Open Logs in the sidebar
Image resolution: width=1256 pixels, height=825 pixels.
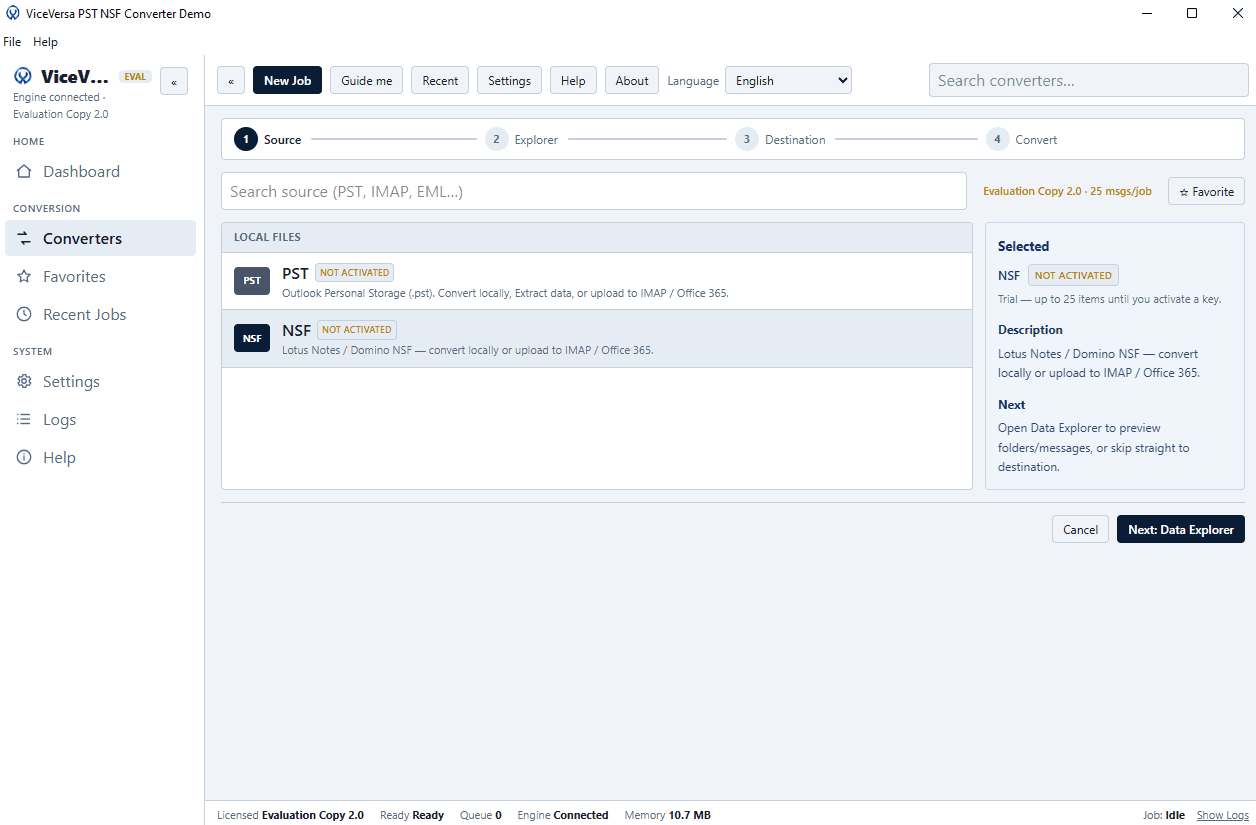[x=100, y=420]
